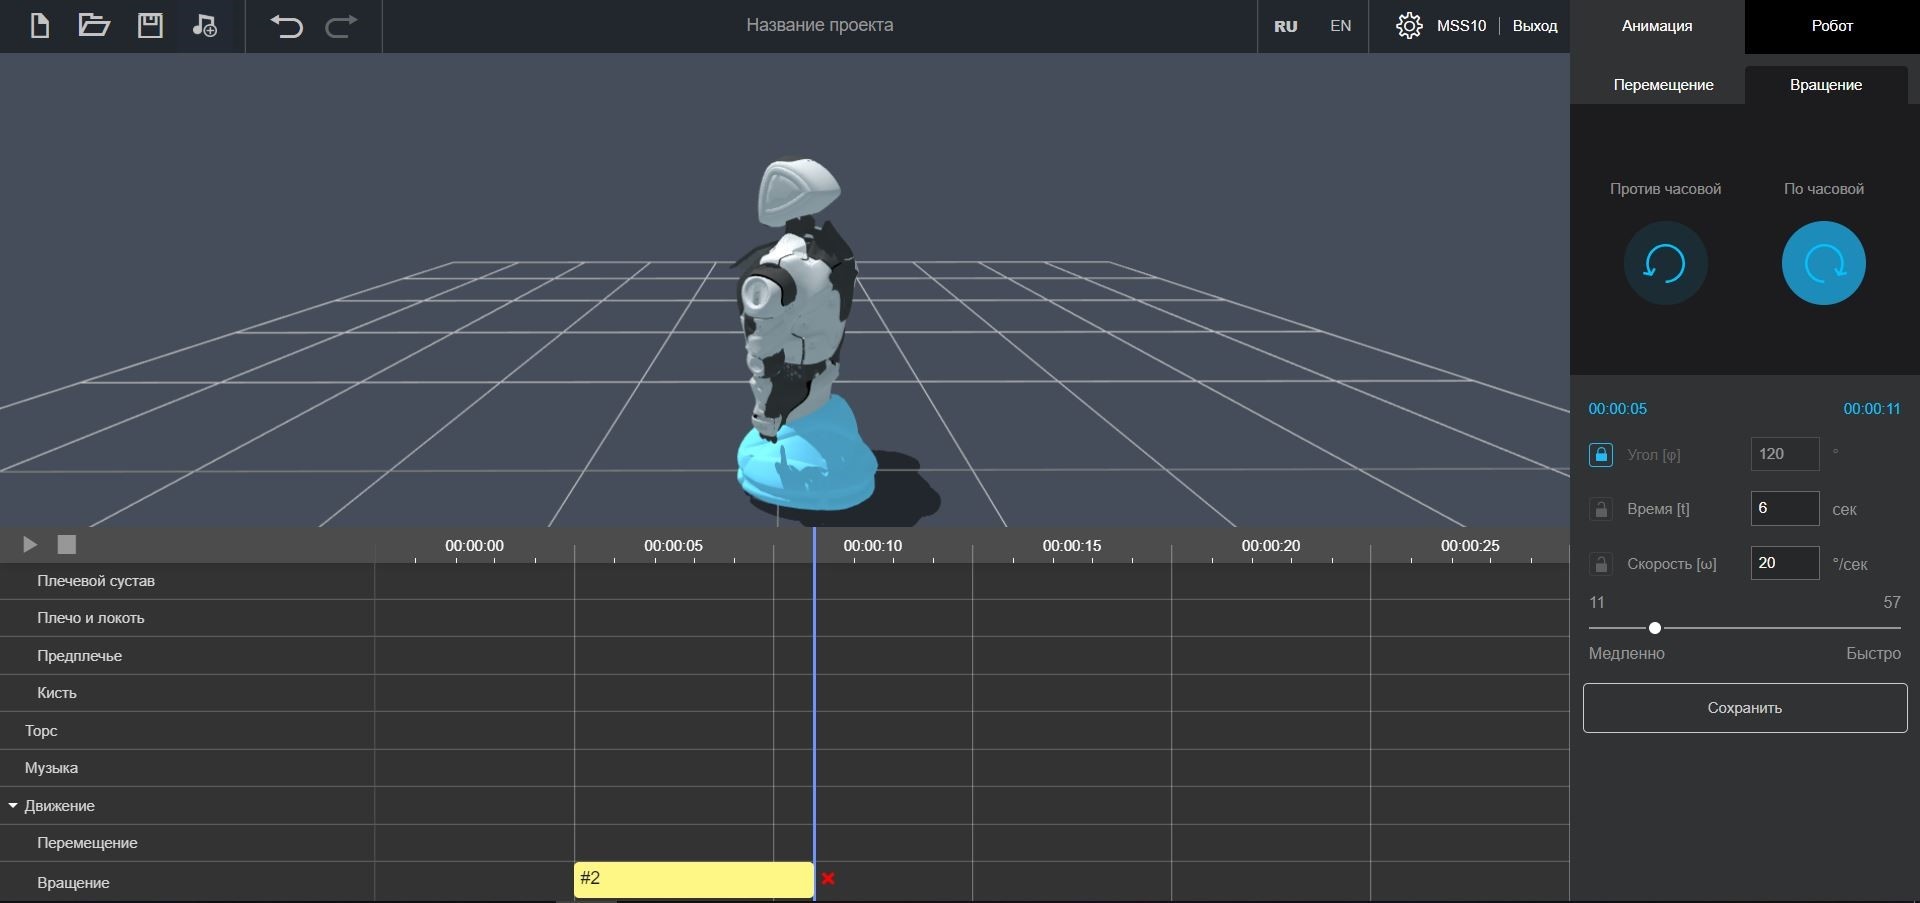Collapse the Движение track group
The width and height of the screenshot is (1920, 903).
pyautogui.click(x=13, y=806)
